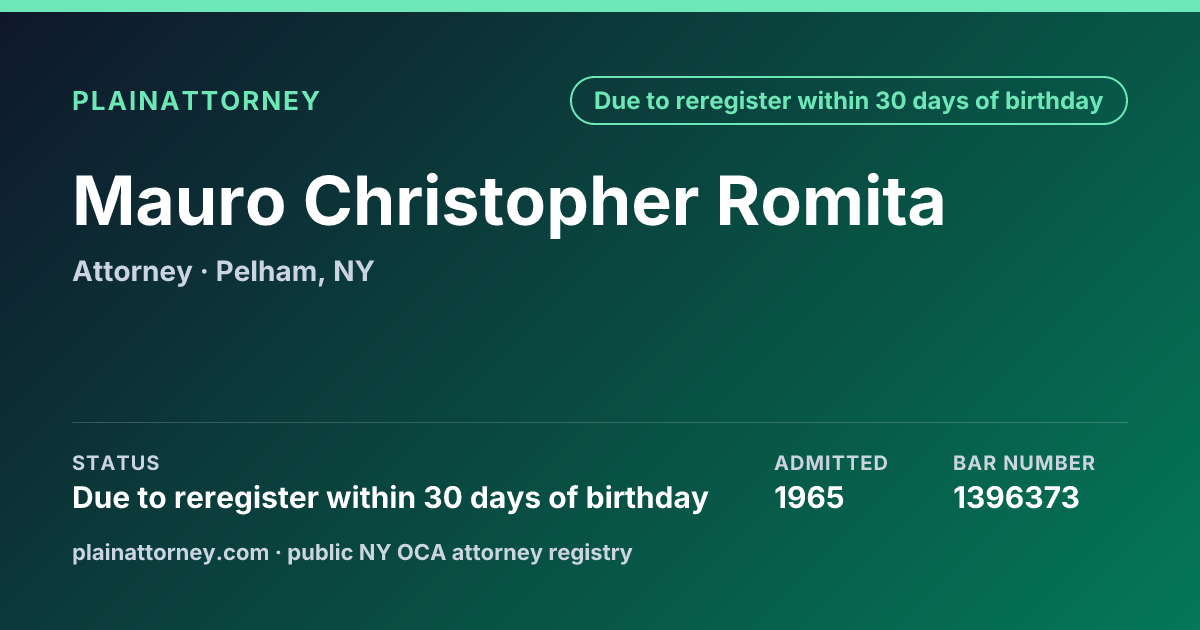The width and height of the screenshot is (1200, 630).
Task: Click the surname Romita in heading
Action: (830, 201)
